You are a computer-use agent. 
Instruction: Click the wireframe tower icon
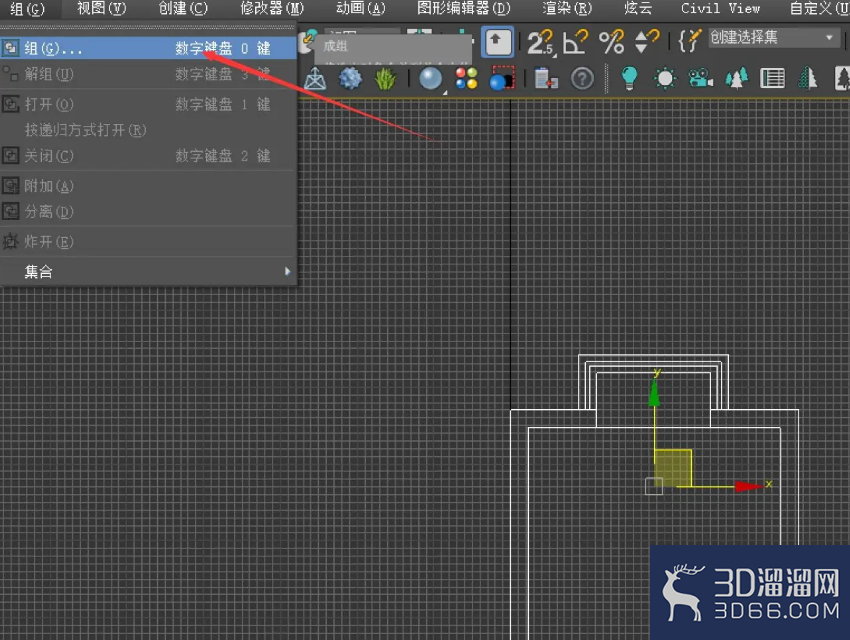tap(315, 79)
